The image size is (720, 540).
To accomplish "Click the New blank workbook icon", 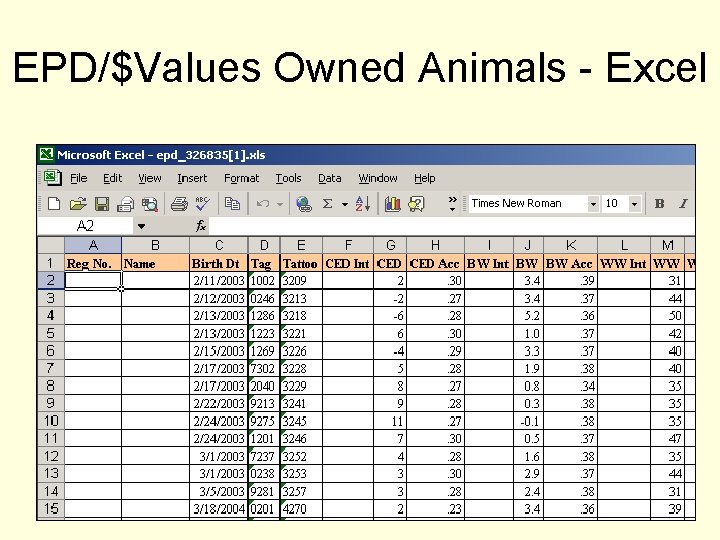I will [54, 203].
